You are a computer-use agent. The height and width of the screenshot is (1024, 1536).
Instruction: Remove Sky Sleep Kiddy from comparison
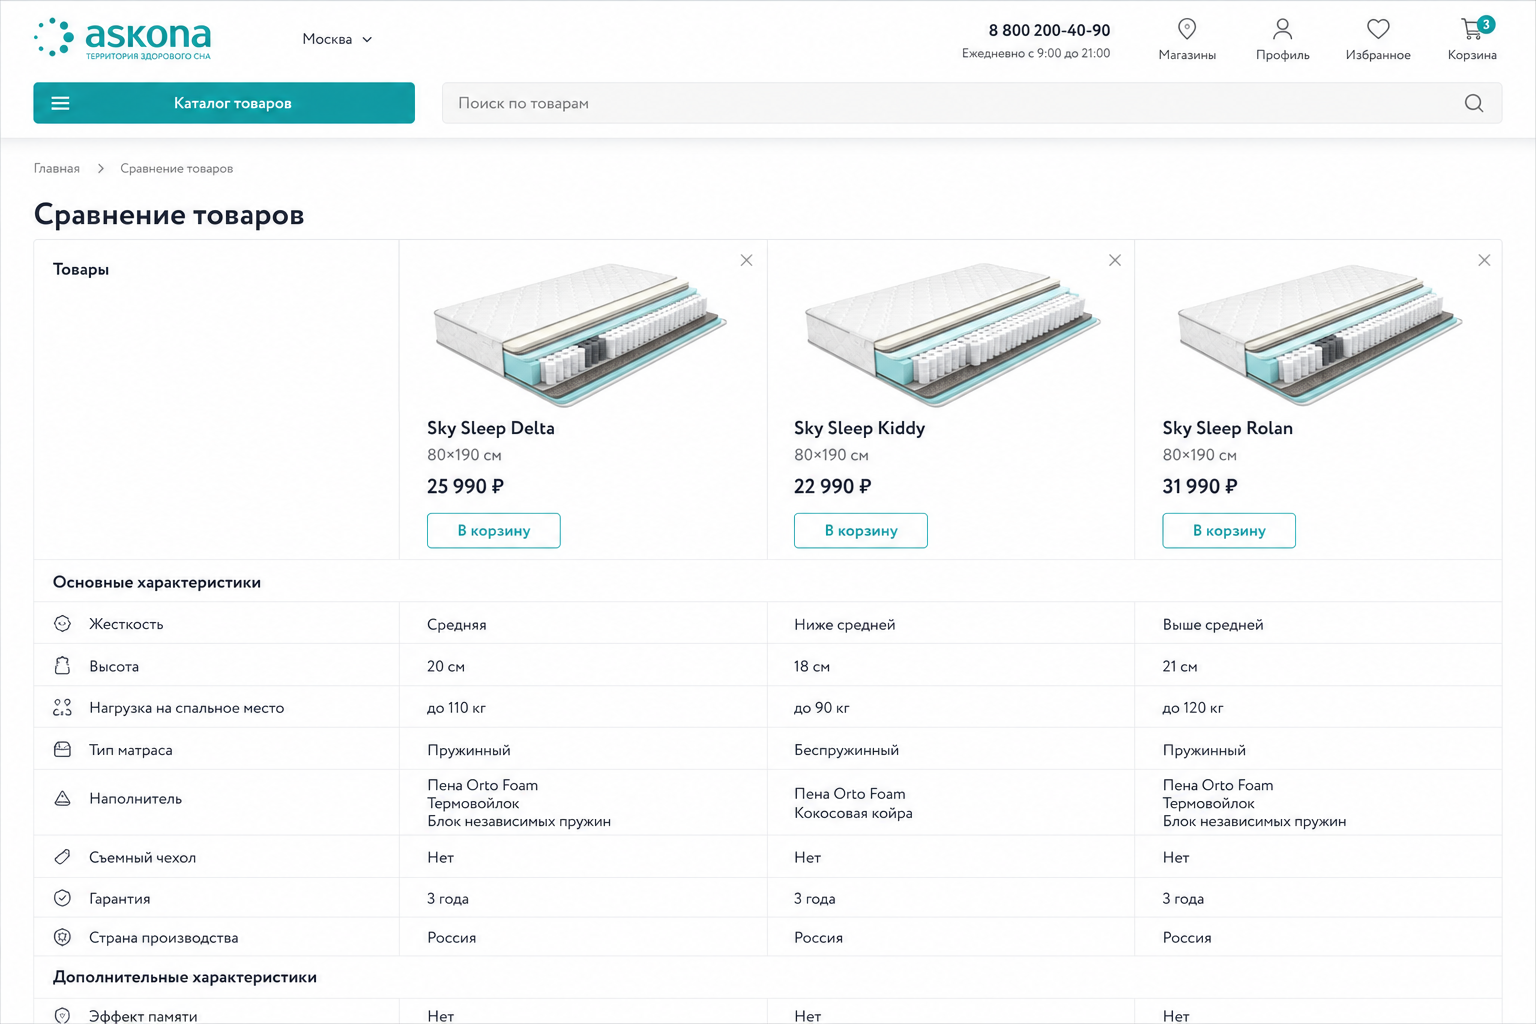pyautogui.click(x=1115, y=260)
